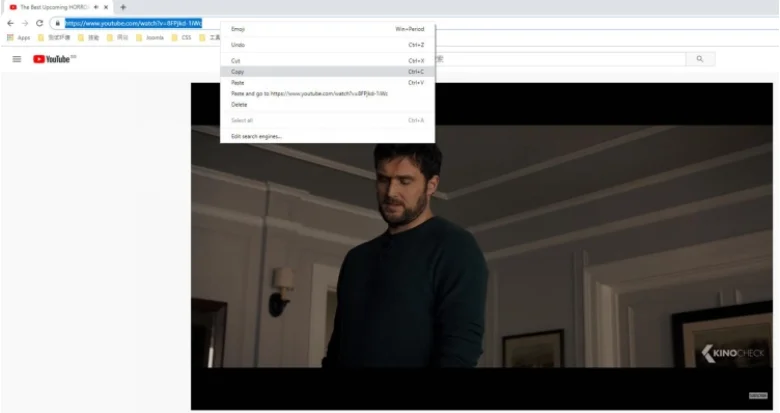The width and height of the screenshot is (780, 413).
Task: Click the browser forward arrow
Action: click(24, 23)
